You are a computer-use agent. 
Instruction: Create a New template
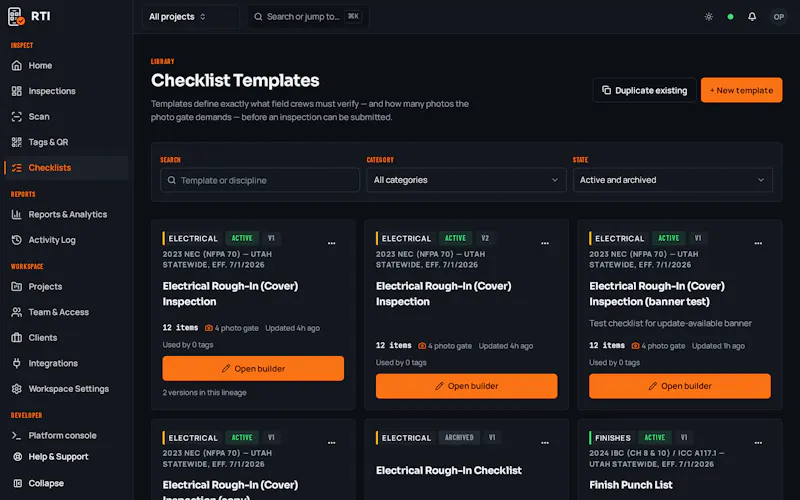tap(741, 90)
